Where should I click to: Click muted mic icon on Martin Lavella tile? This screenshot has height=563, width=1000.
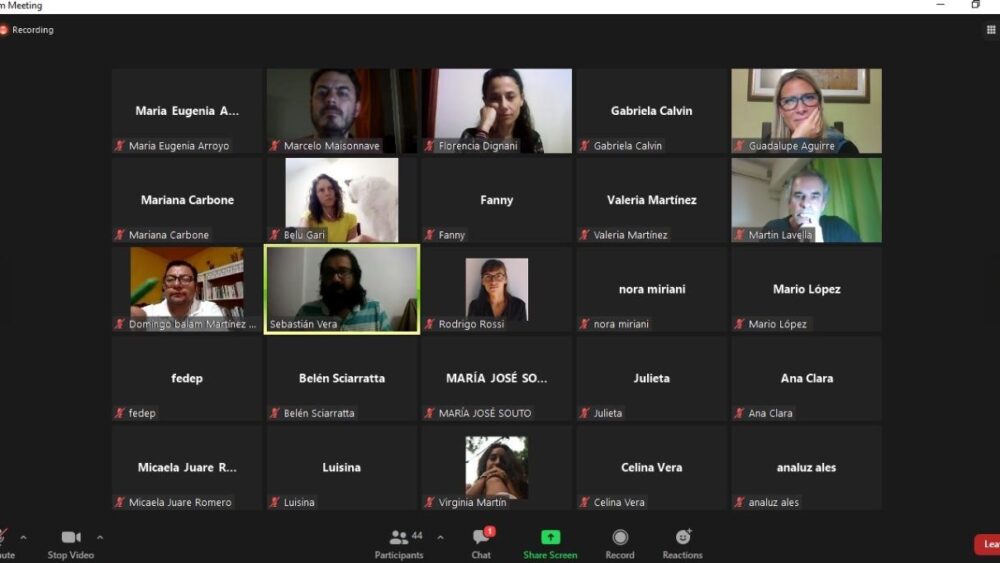(x=739, y=235)
